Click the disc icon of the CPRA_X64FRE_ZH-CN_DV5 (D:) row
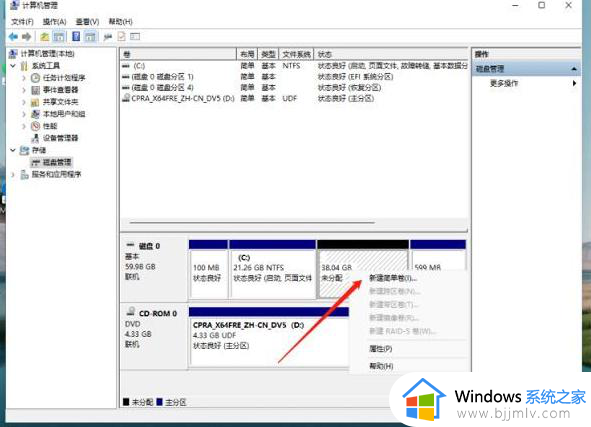 coord(126,98)
